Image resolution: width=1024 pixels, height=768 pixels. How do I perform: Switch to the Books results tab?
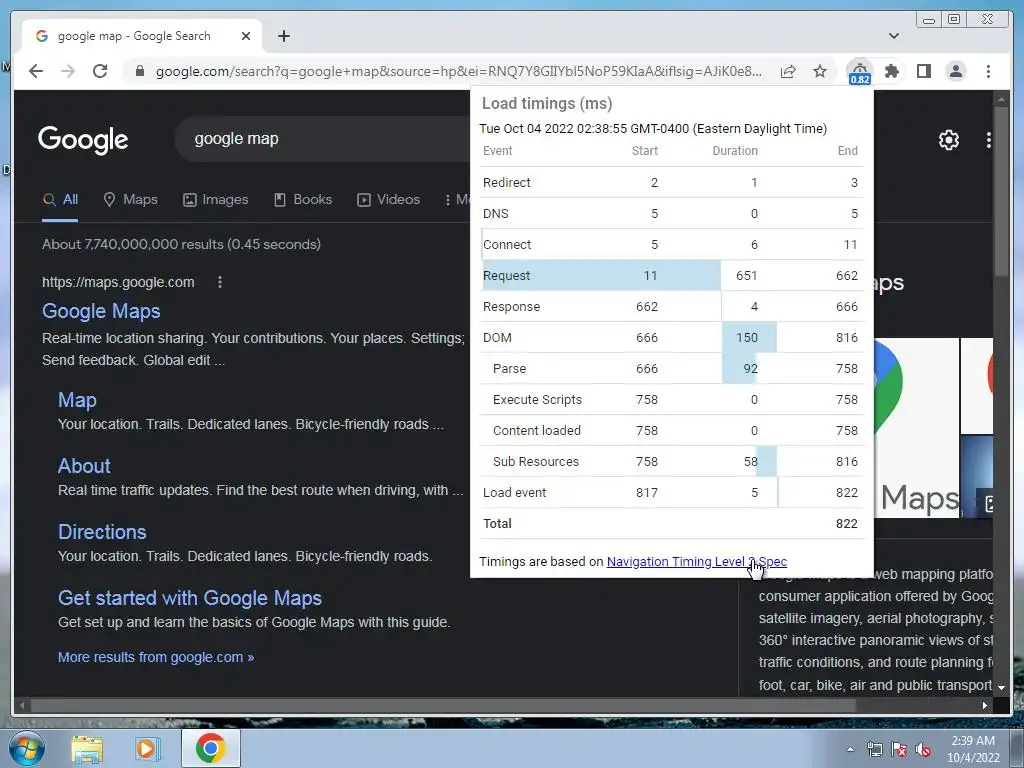(303, 200)
